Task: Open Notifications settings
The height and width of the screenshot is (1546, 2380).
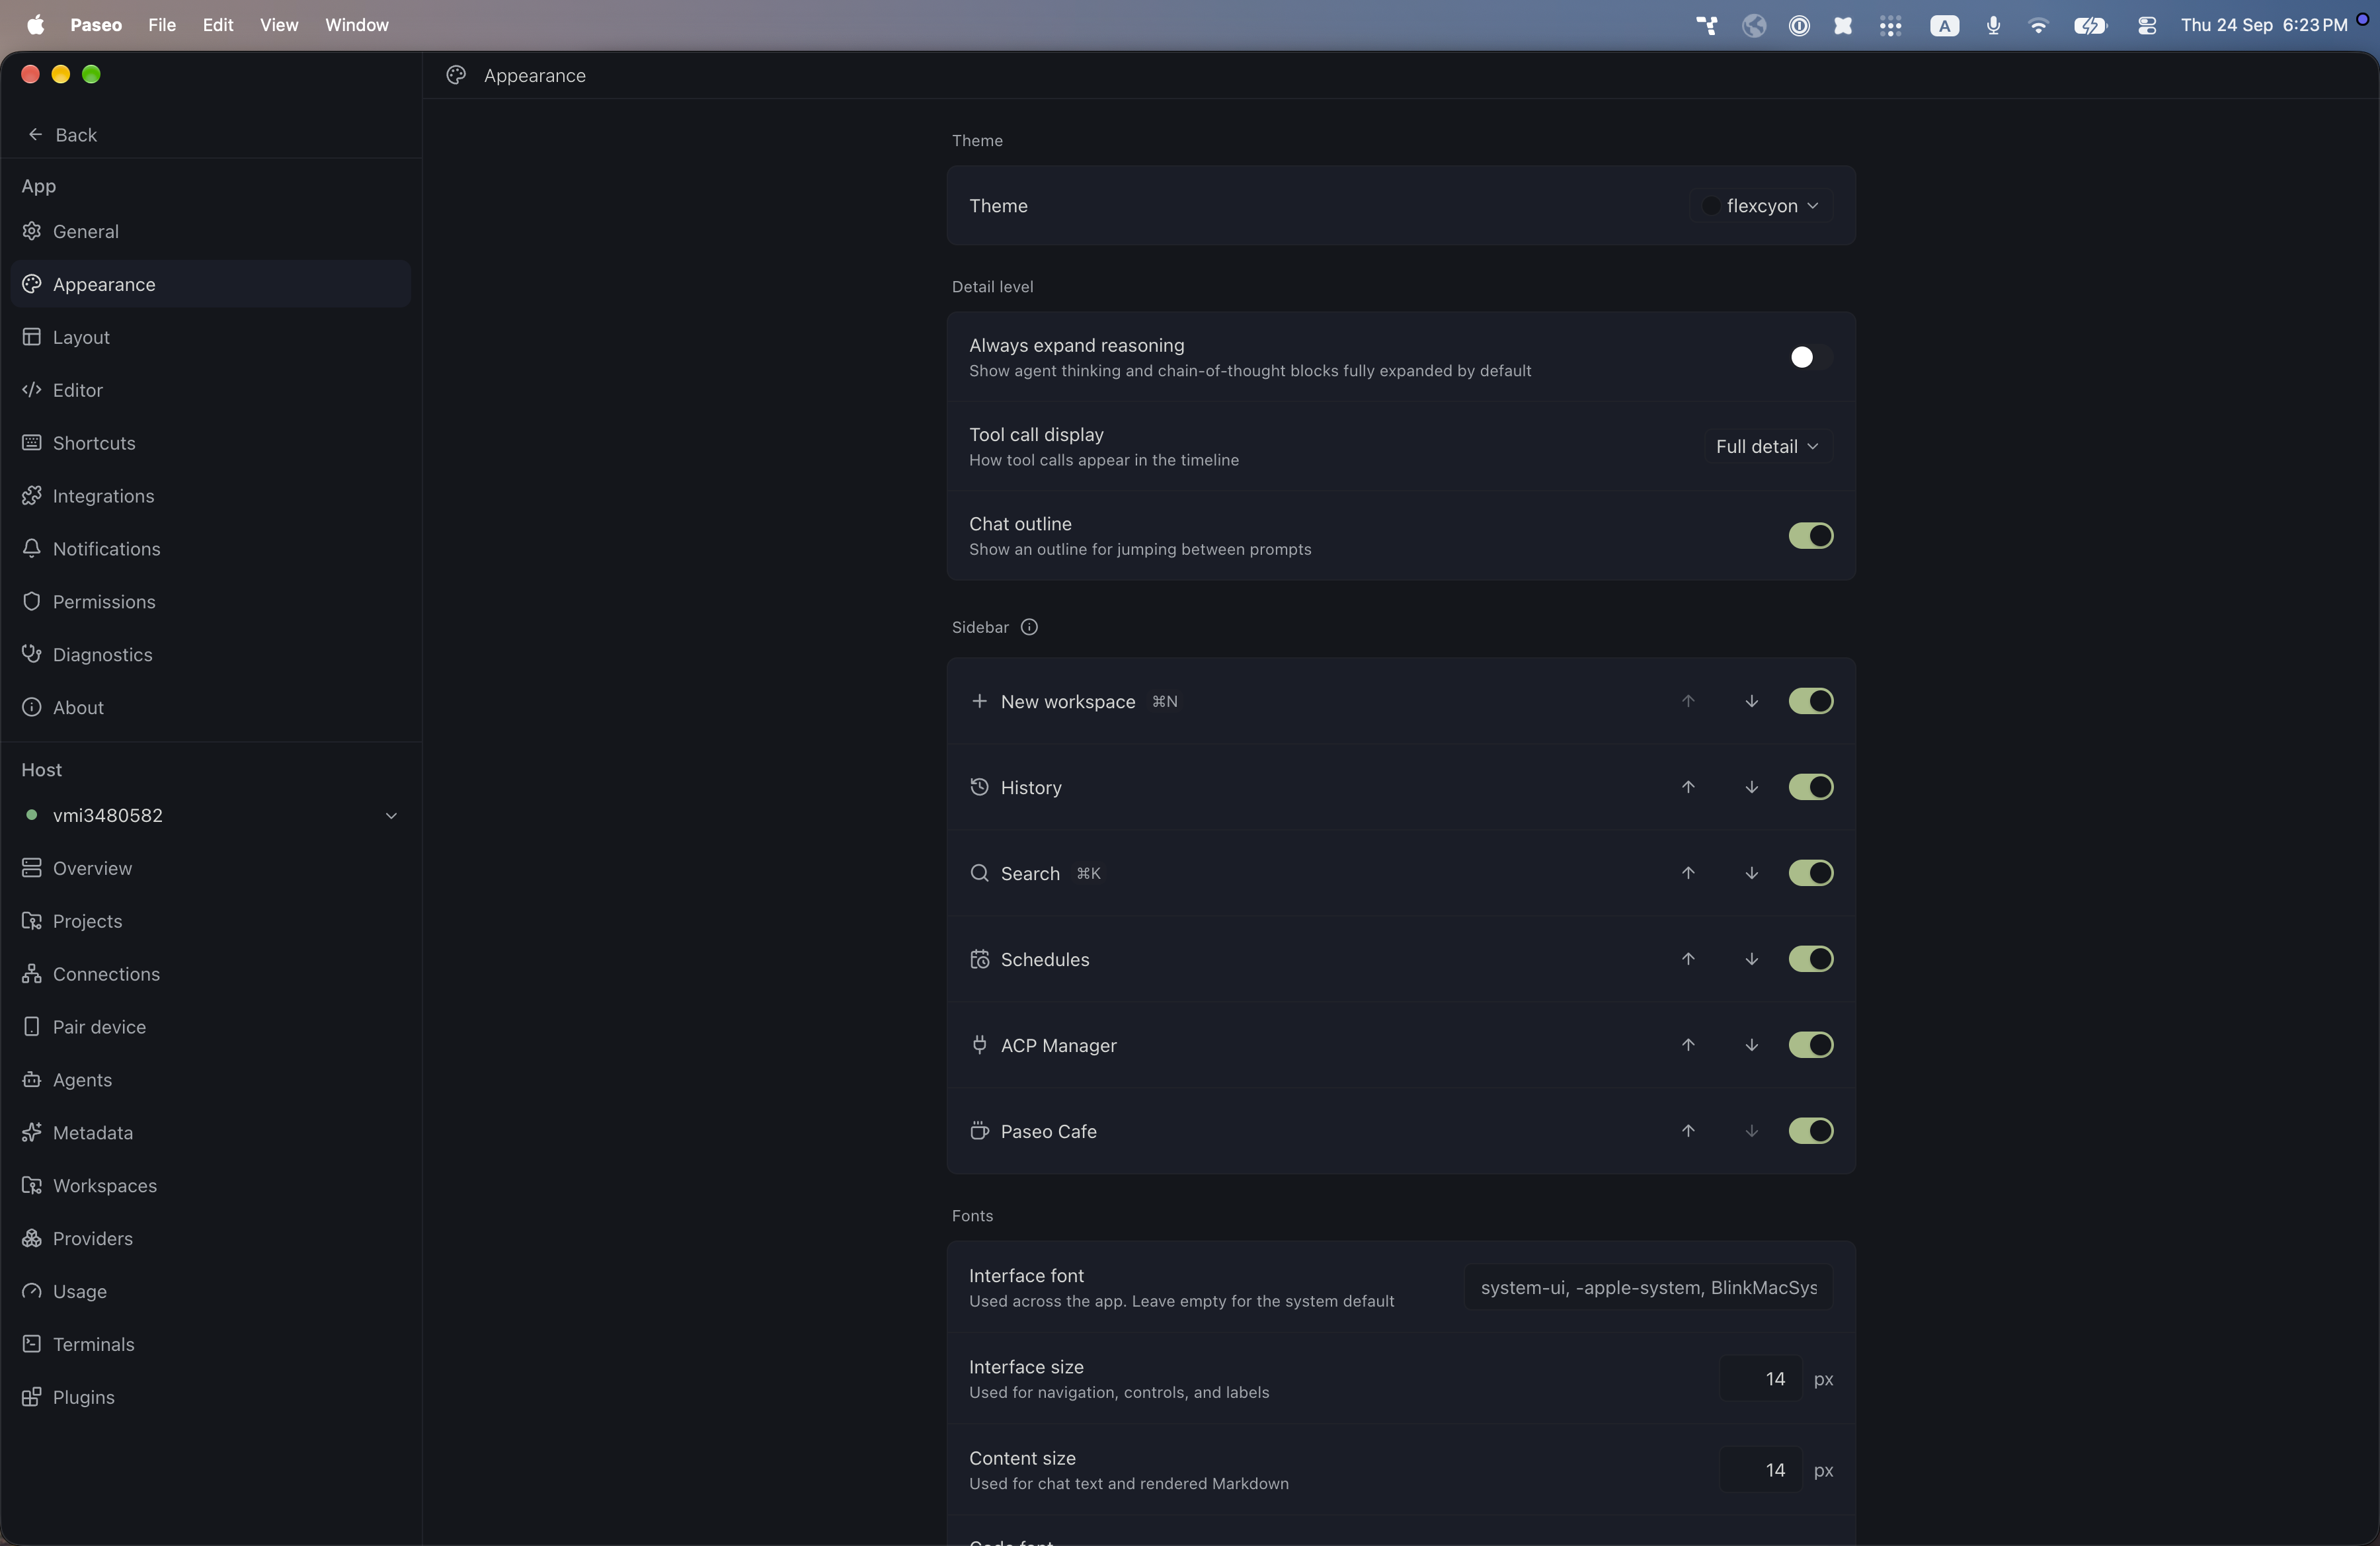Action: pyautogui.click(x=210, y=549)
